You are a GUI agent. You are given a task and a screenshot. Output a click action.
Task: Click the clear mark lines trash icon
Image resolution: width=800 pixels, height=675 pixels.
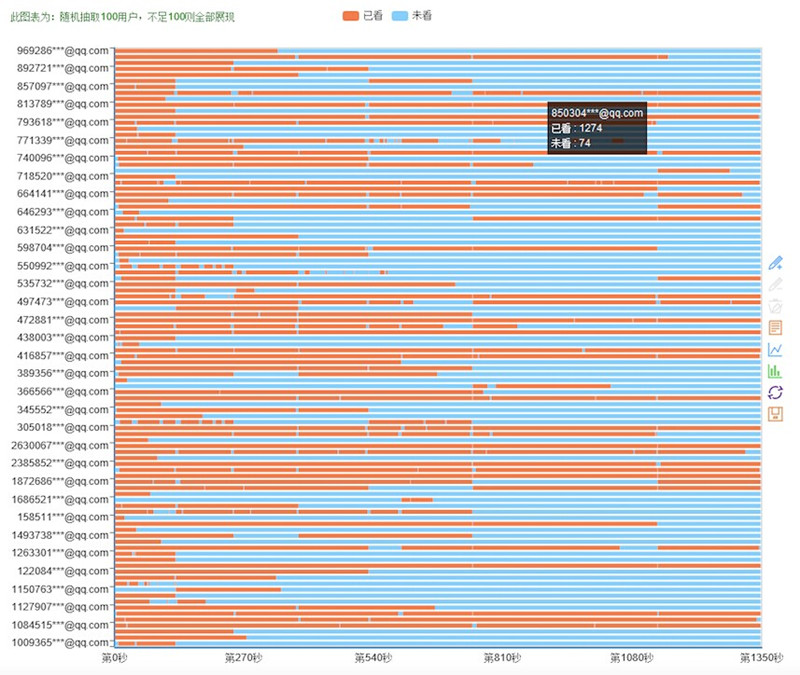click(x=775, y=306)
